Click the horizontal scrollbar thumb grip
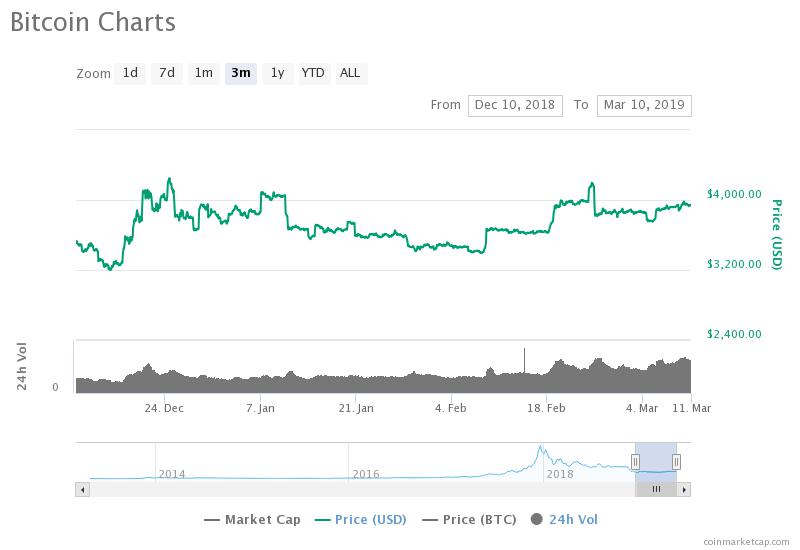Viewport: 800px width, 550px height. pyautogui.click(x=656, y=489)
